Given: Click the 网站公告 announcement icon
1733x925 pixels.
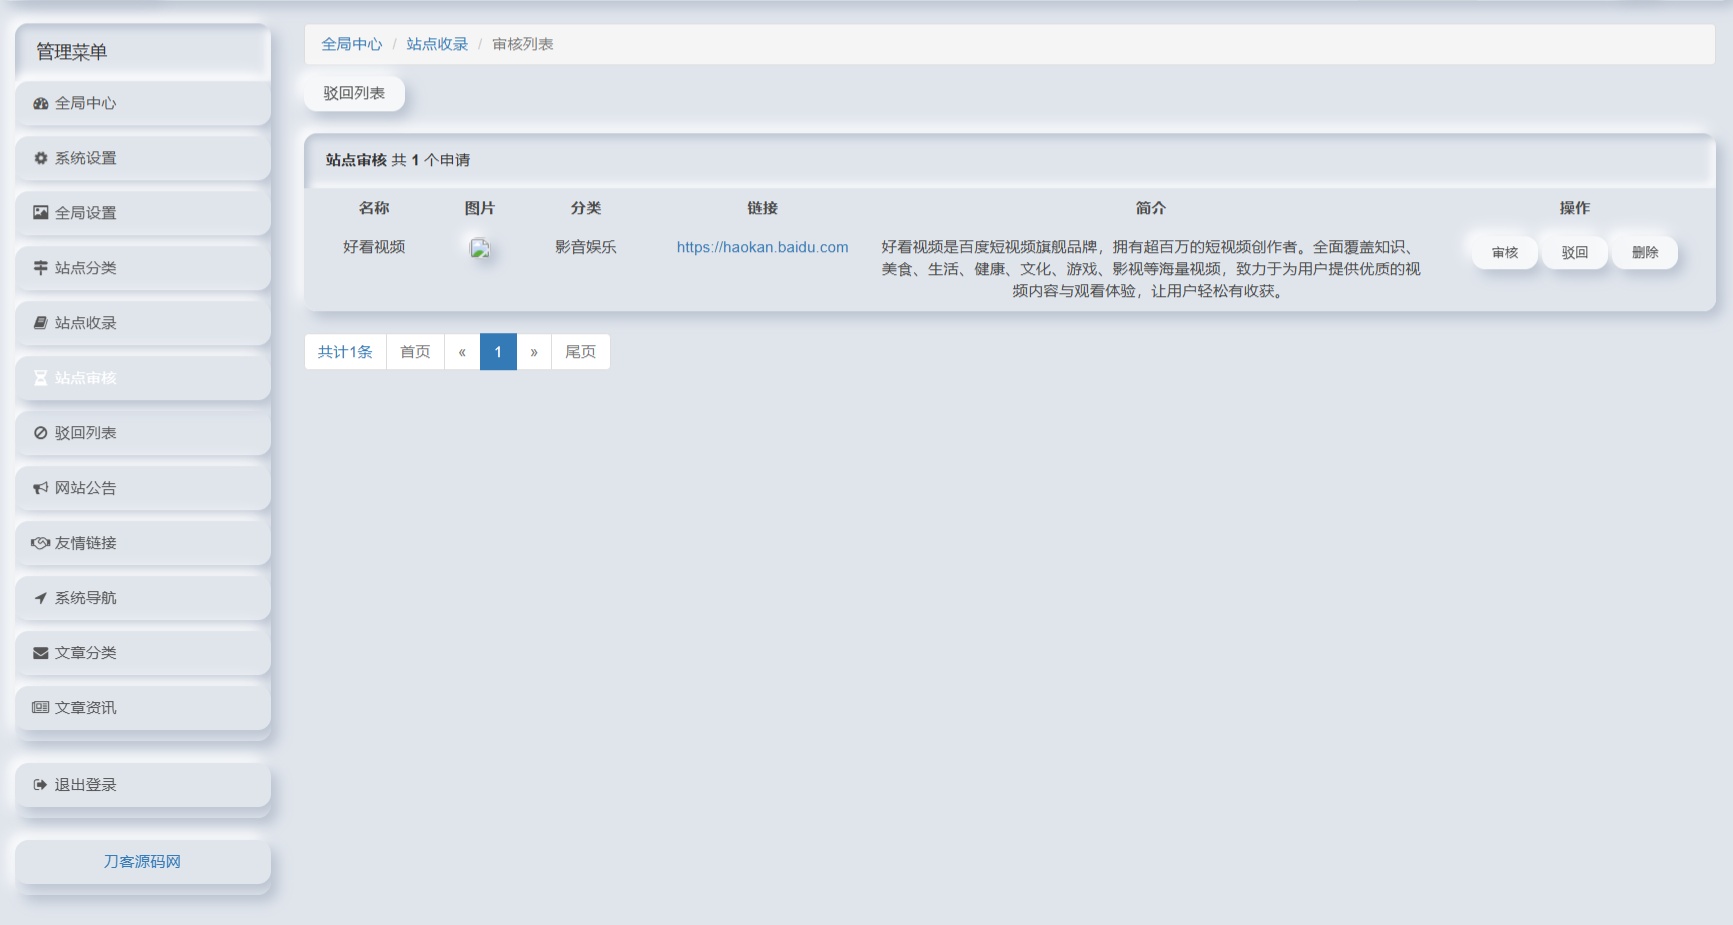Looking at the screenshot, I should pos(39,488).
